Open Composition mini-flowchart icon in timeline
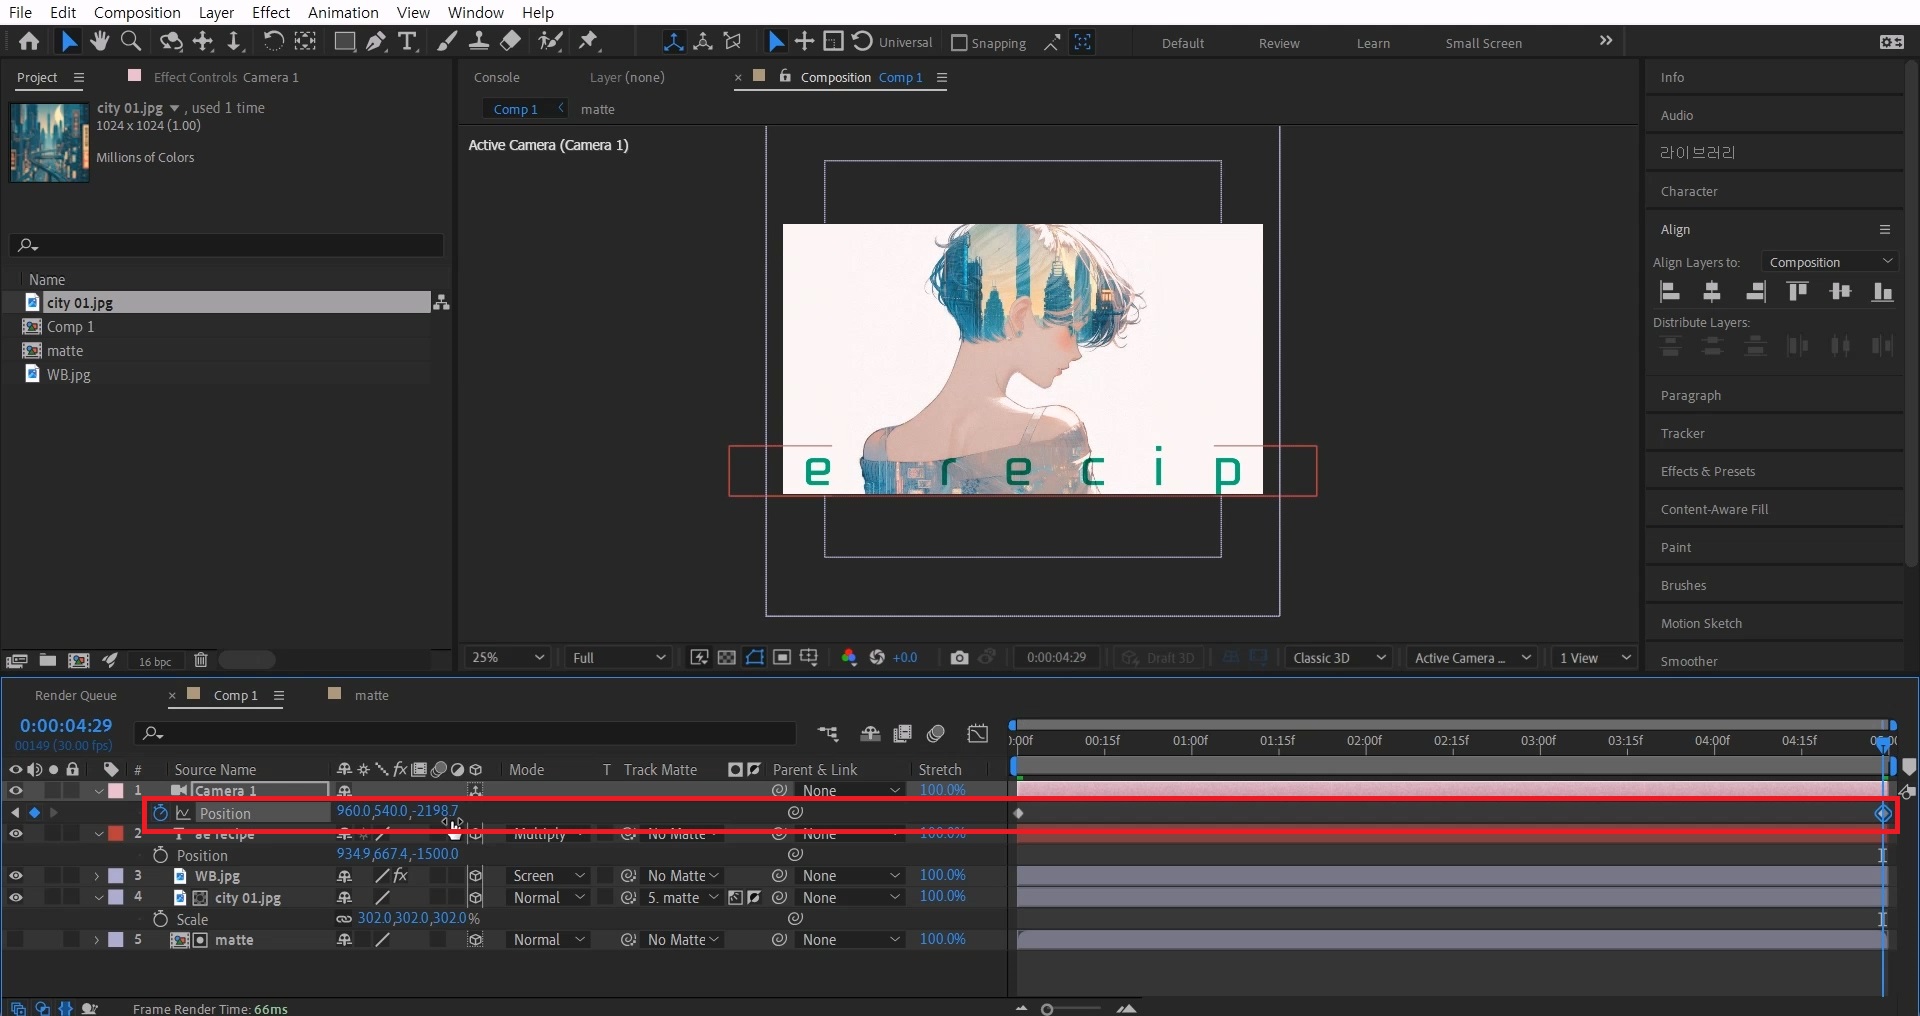1920x1016 pixels. [x=828, y=734]
